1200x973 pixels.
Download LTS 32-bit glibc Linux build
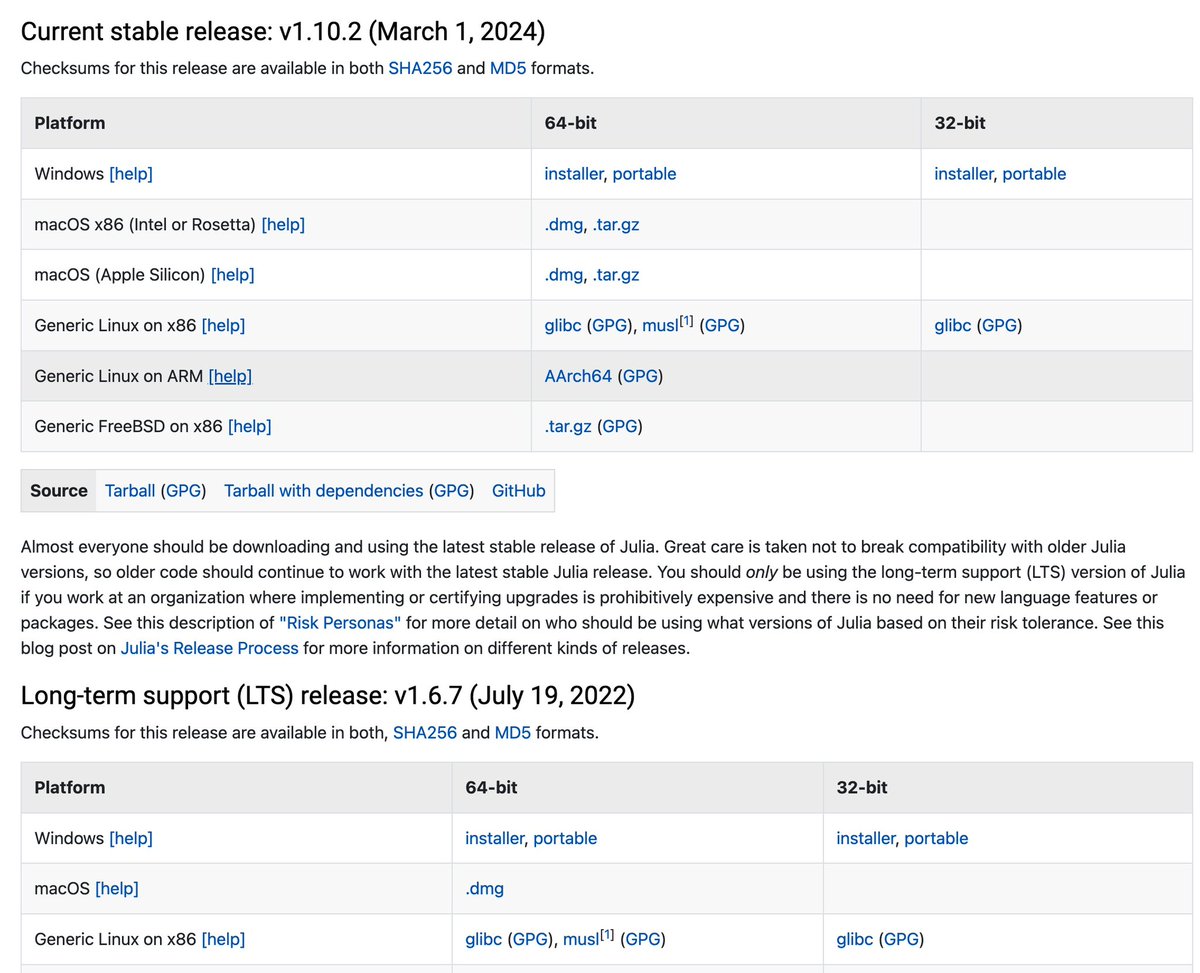855,939
